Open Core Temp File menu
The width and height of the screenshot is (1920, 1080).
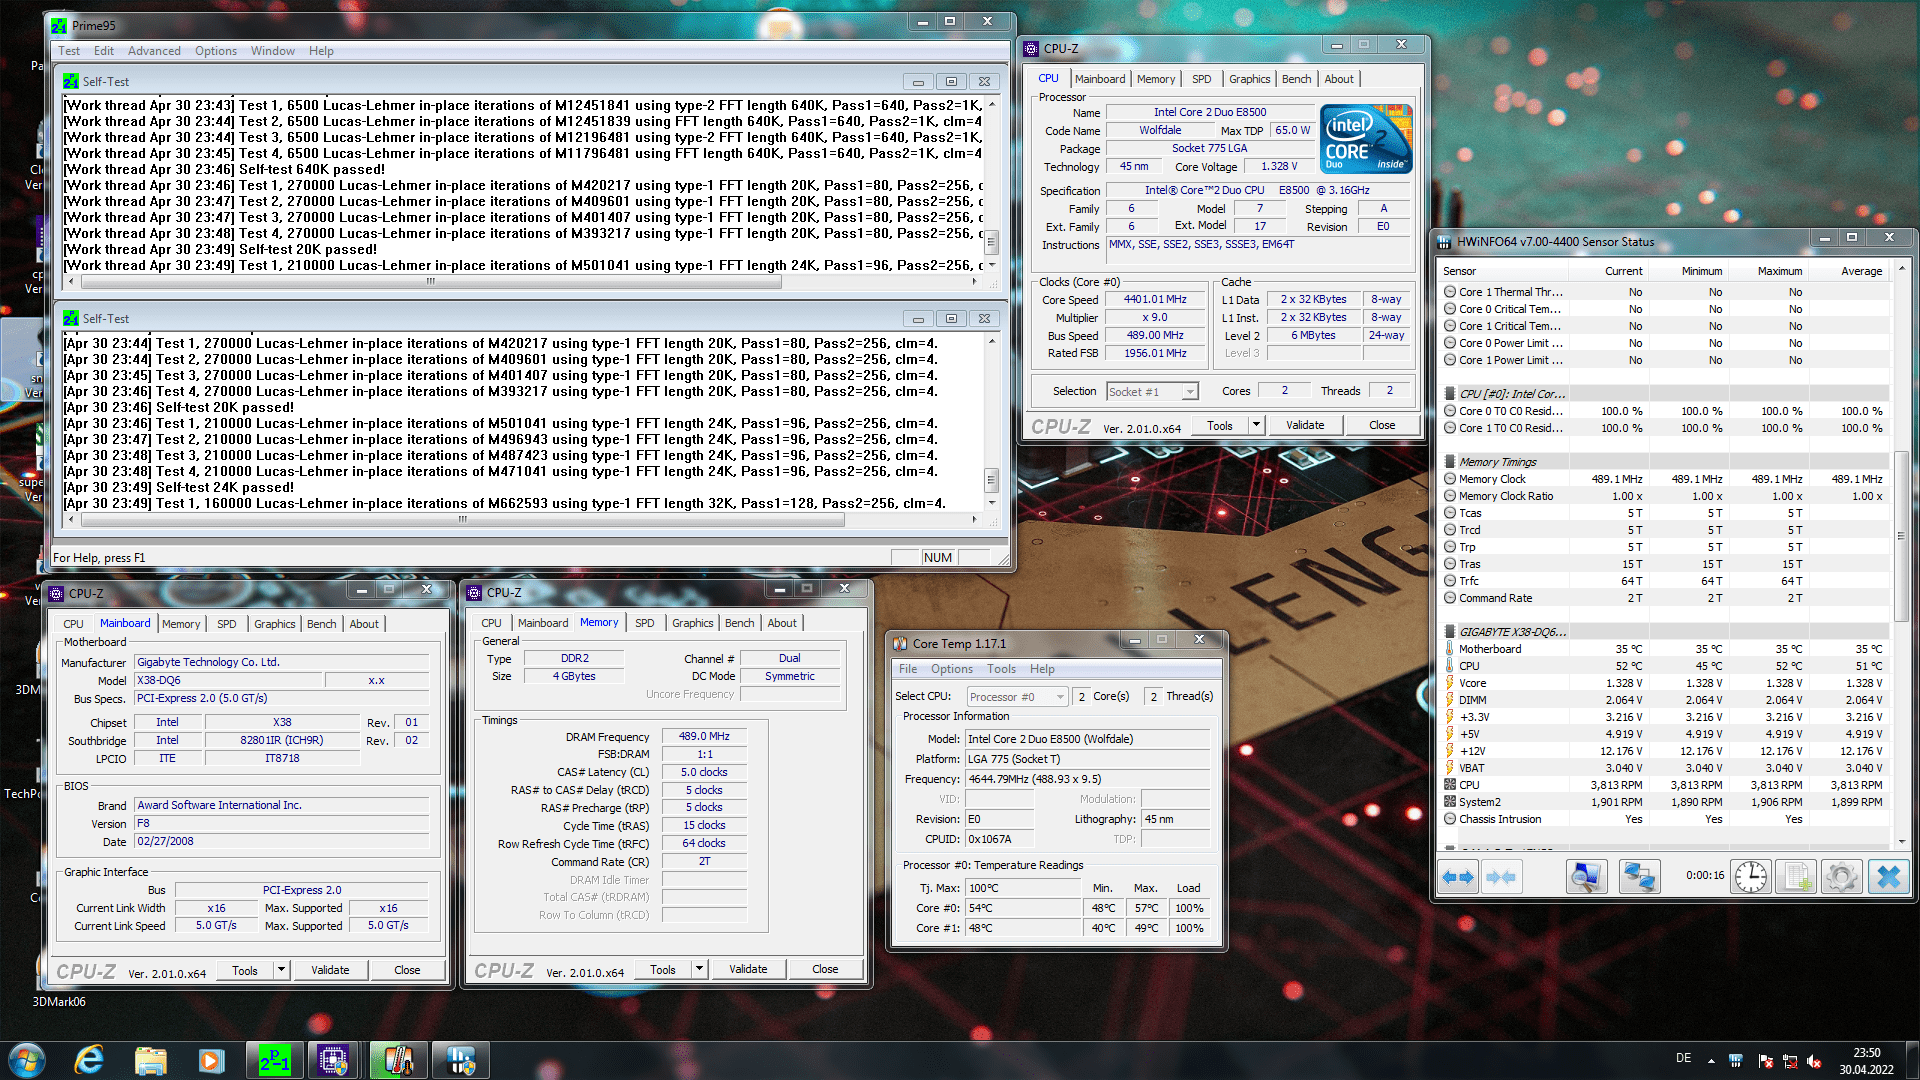click(908, 669)
